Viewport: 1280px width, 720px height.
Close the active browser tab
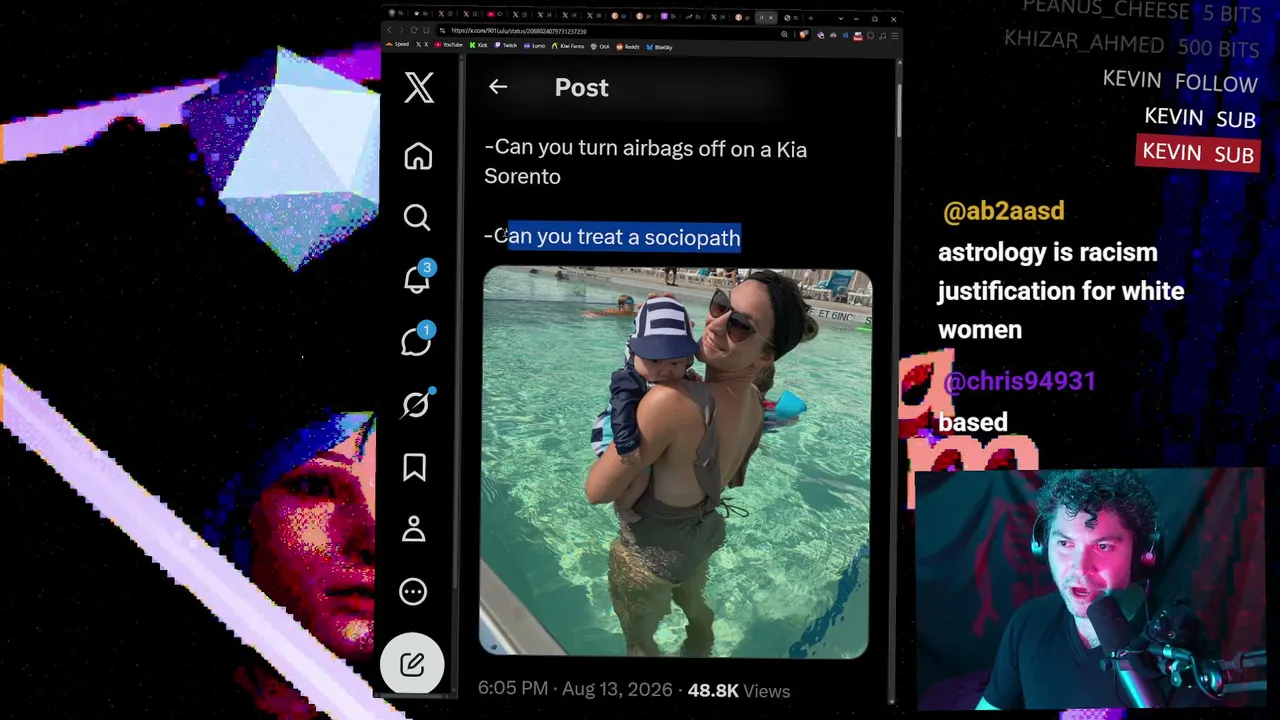tap(771, 17)
